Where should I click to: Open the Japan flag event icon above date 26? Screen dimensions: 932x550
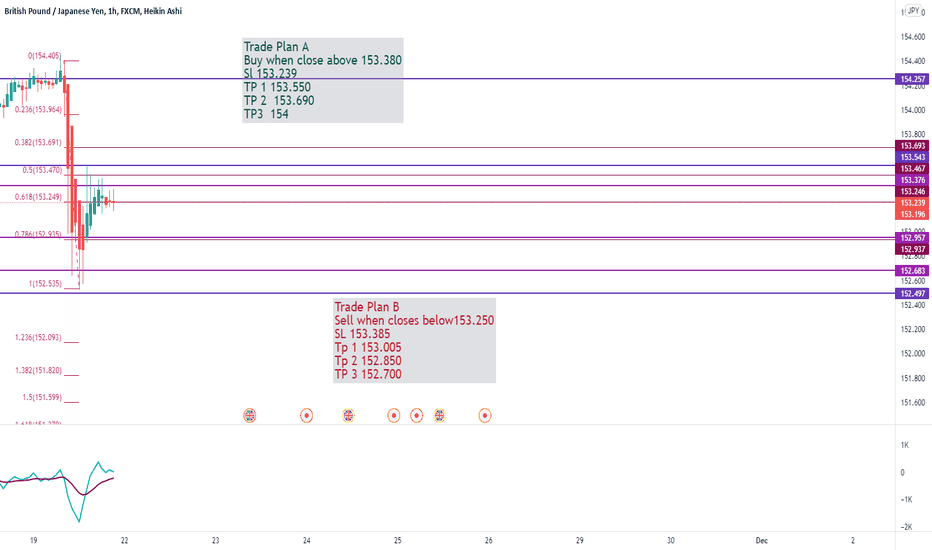coord(485,416)
